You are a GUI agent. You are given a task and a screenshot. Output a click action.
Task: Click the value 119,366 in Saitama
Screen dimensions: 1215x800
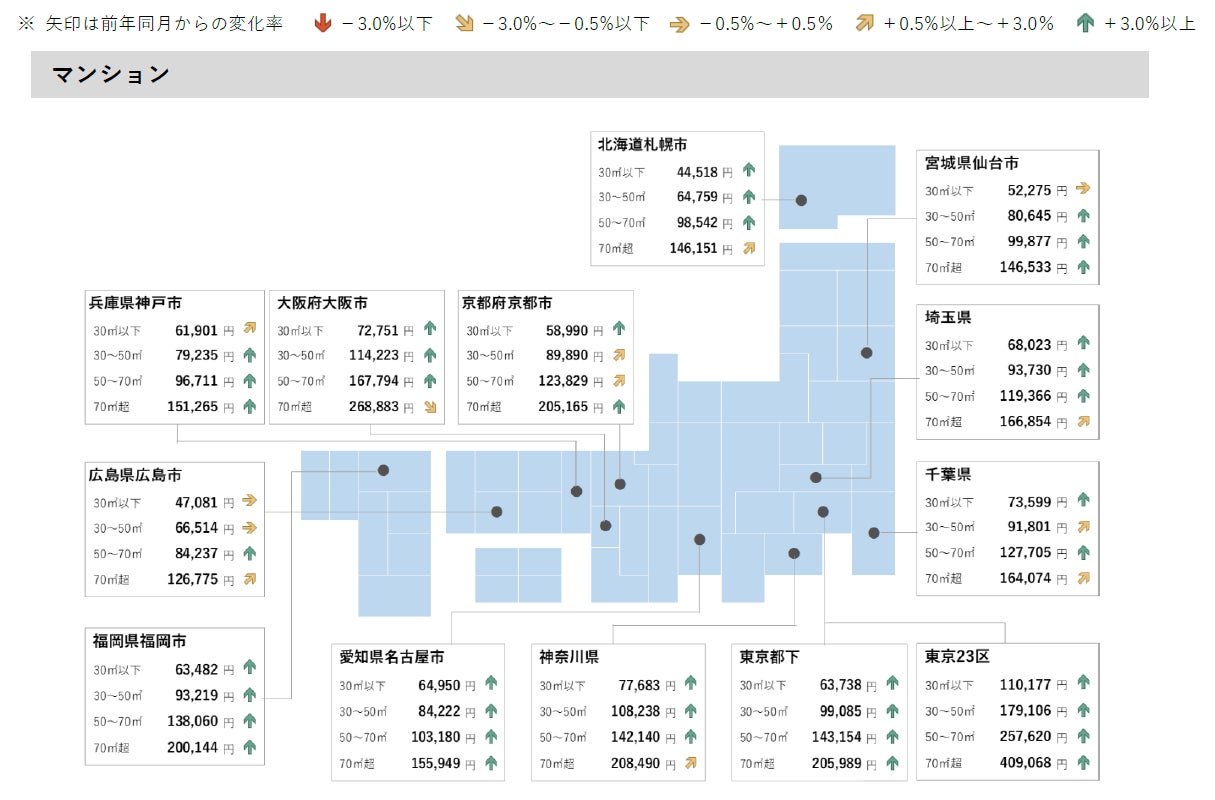[1027, 396]
